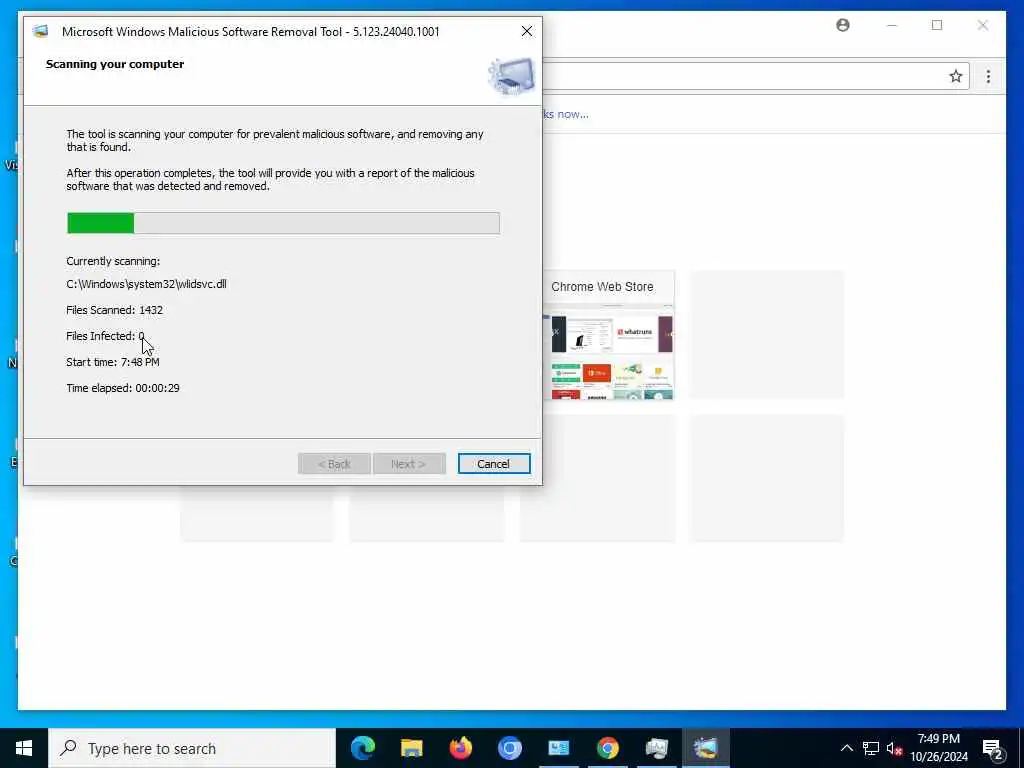Screen dimensions: 1024x768
Task: Open Chrome's three-dot menu
Action: (x=988, y=76)
